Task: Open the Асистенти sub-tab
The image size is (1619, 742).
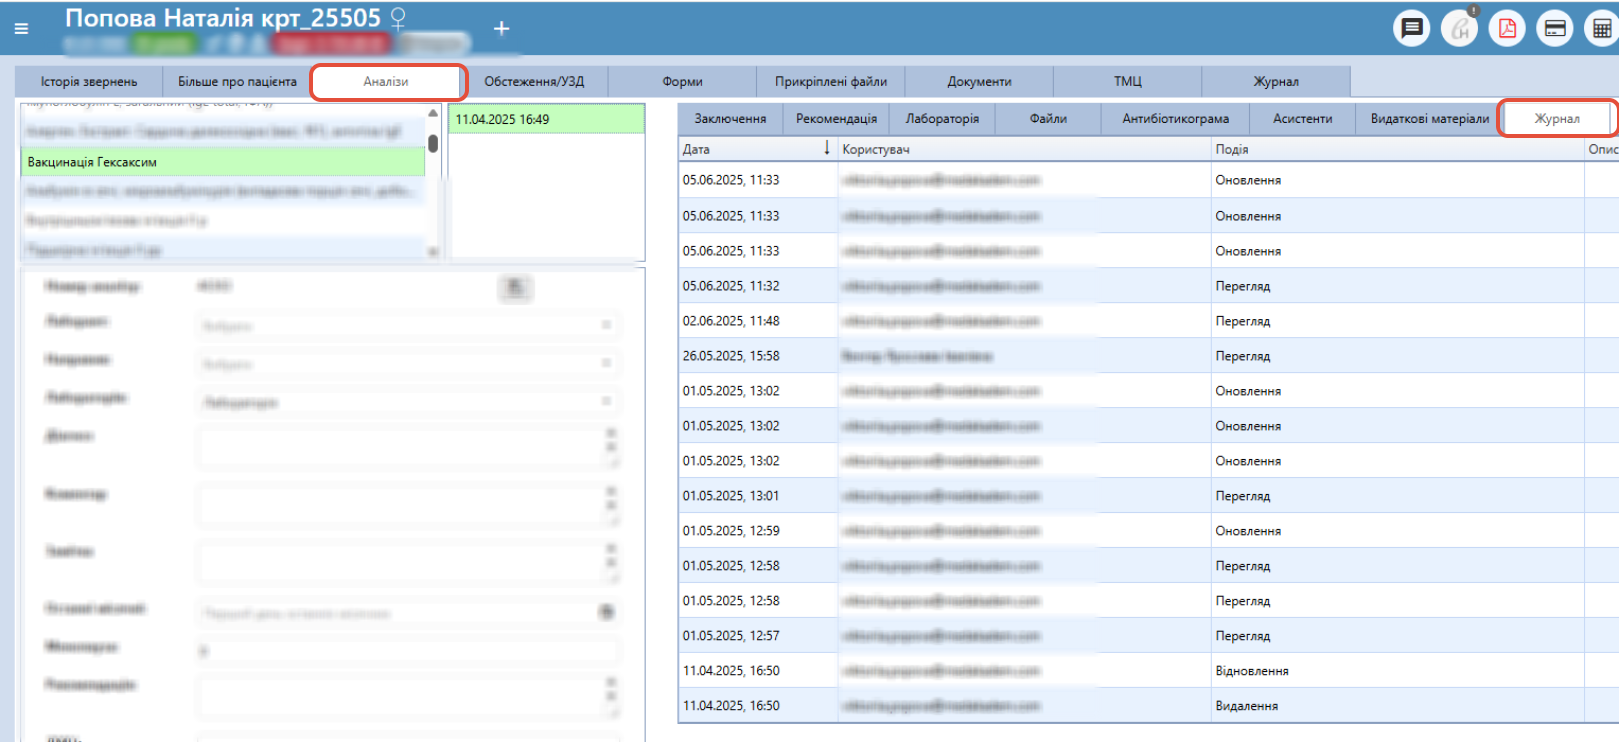Action: (x=1302, y=118)
